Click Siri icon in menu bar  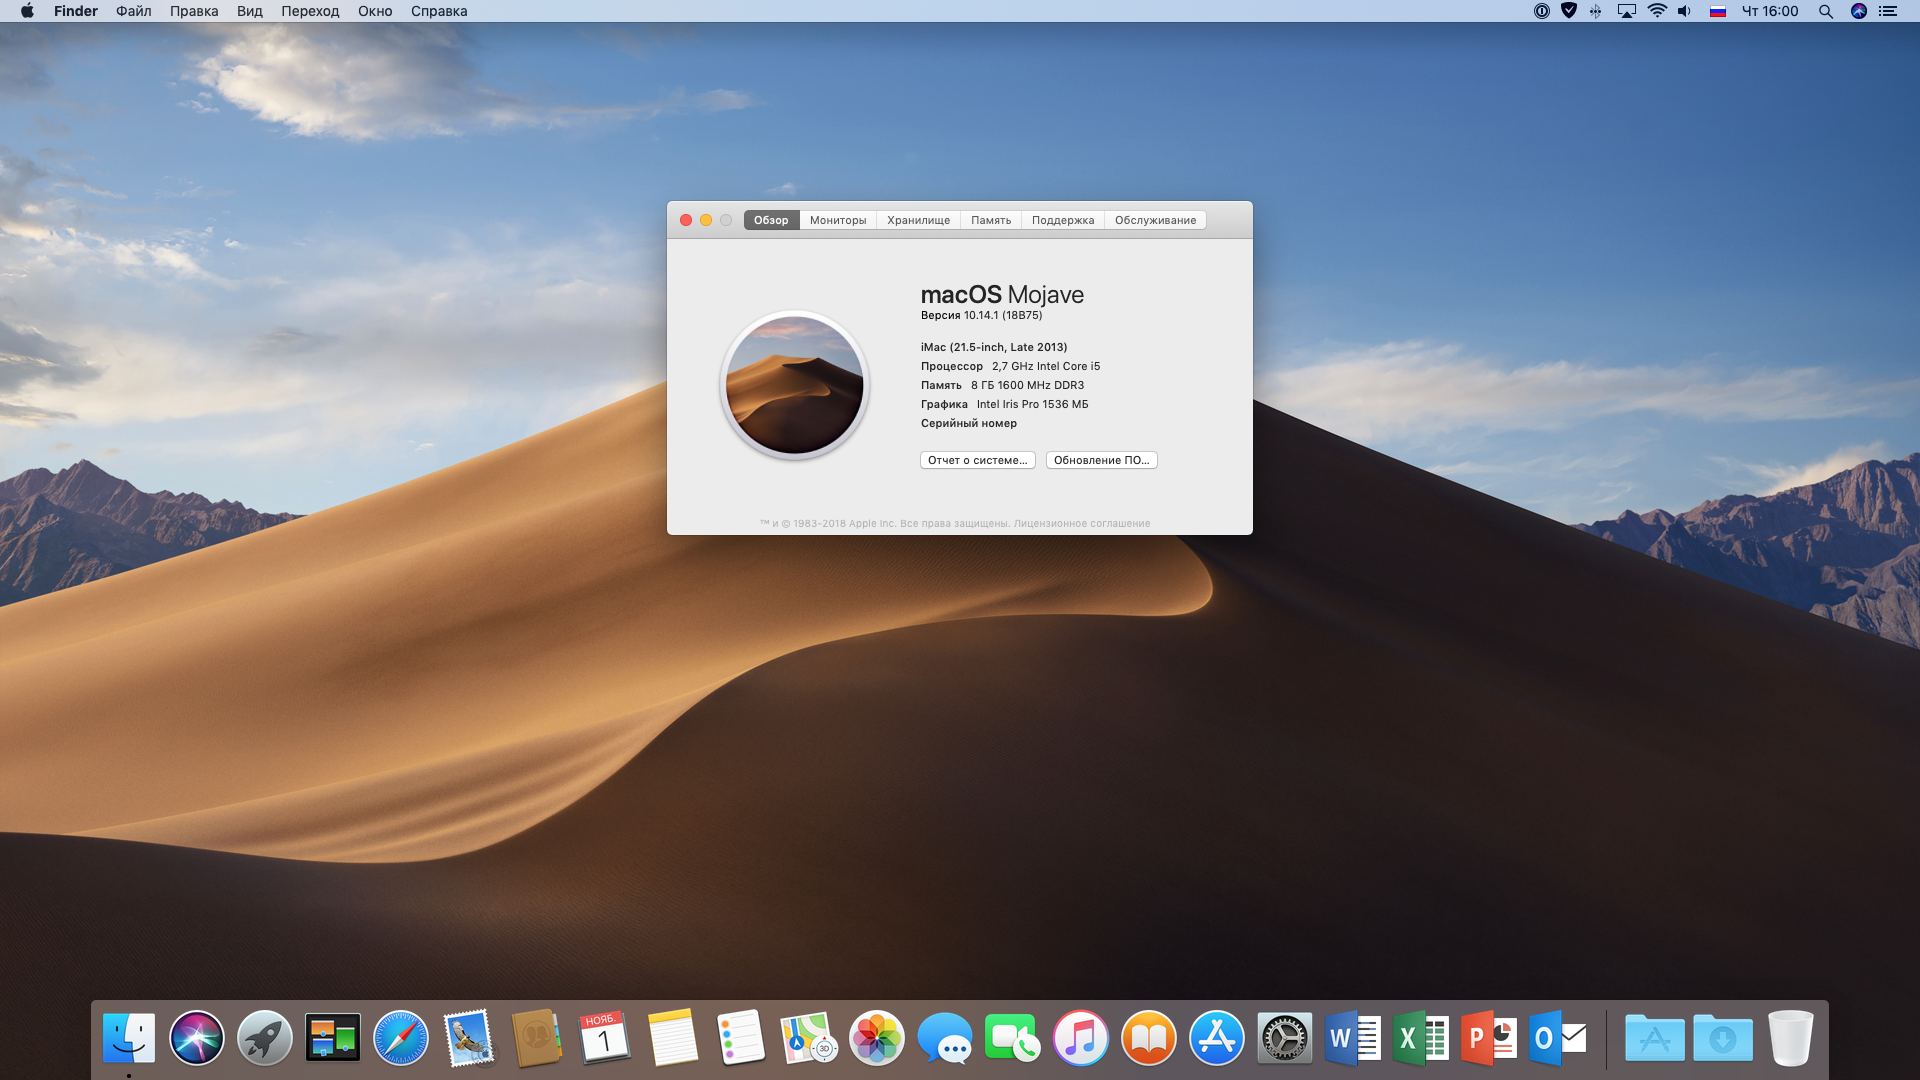tap(1859, 11)
